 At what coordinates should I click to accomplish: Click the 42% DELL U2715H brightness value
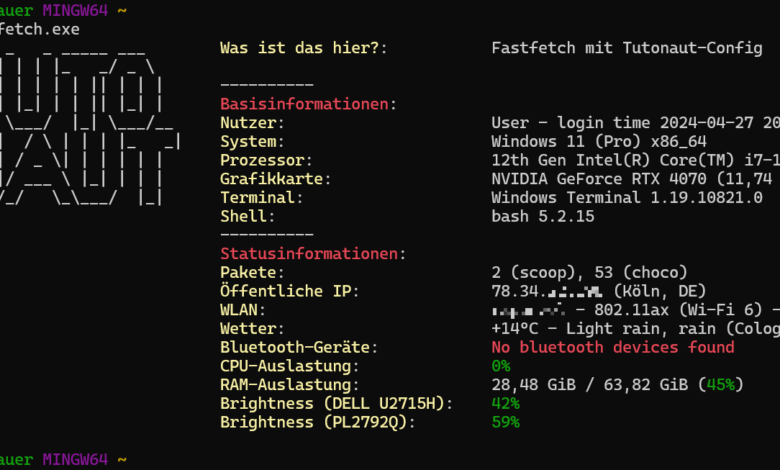[x=505, y=404]
